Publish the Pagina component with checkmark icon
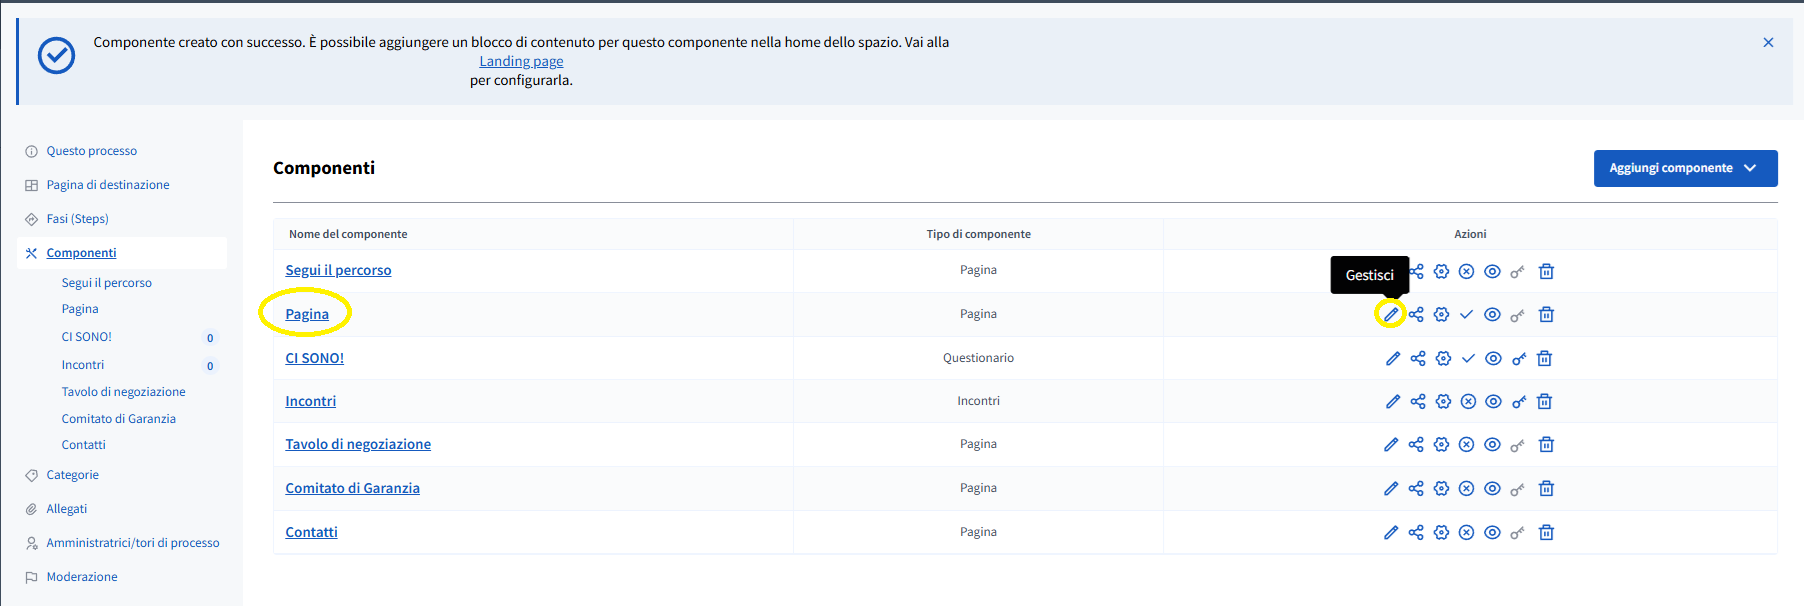1804x606 pixels. [1466, 314]
